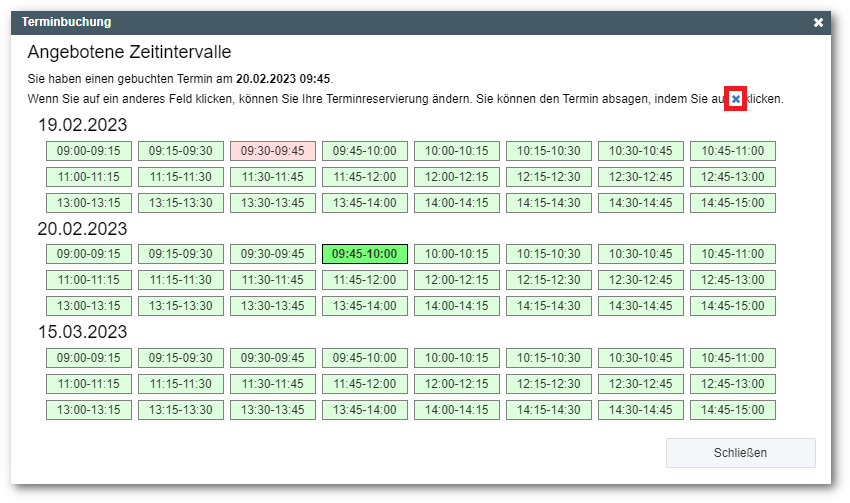Book 14:00-14:15 on 20.02.2023

[456, 306]
